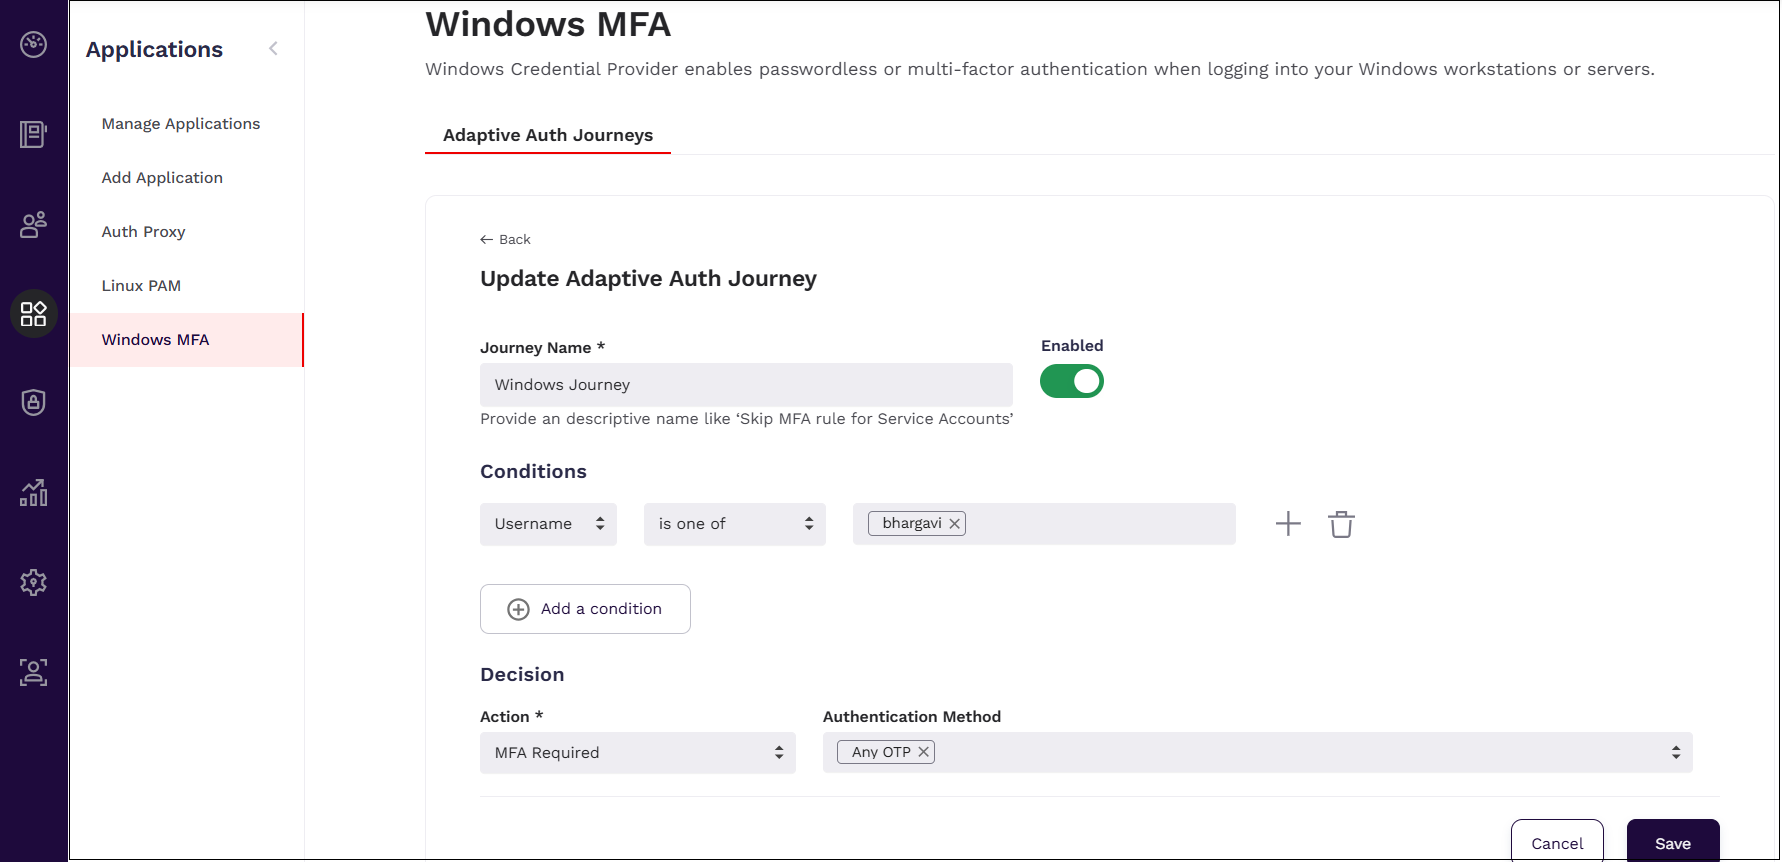Open Linux PAM in the sidebar
Viewport: 1782px width, 862px height.
[141, 286]
